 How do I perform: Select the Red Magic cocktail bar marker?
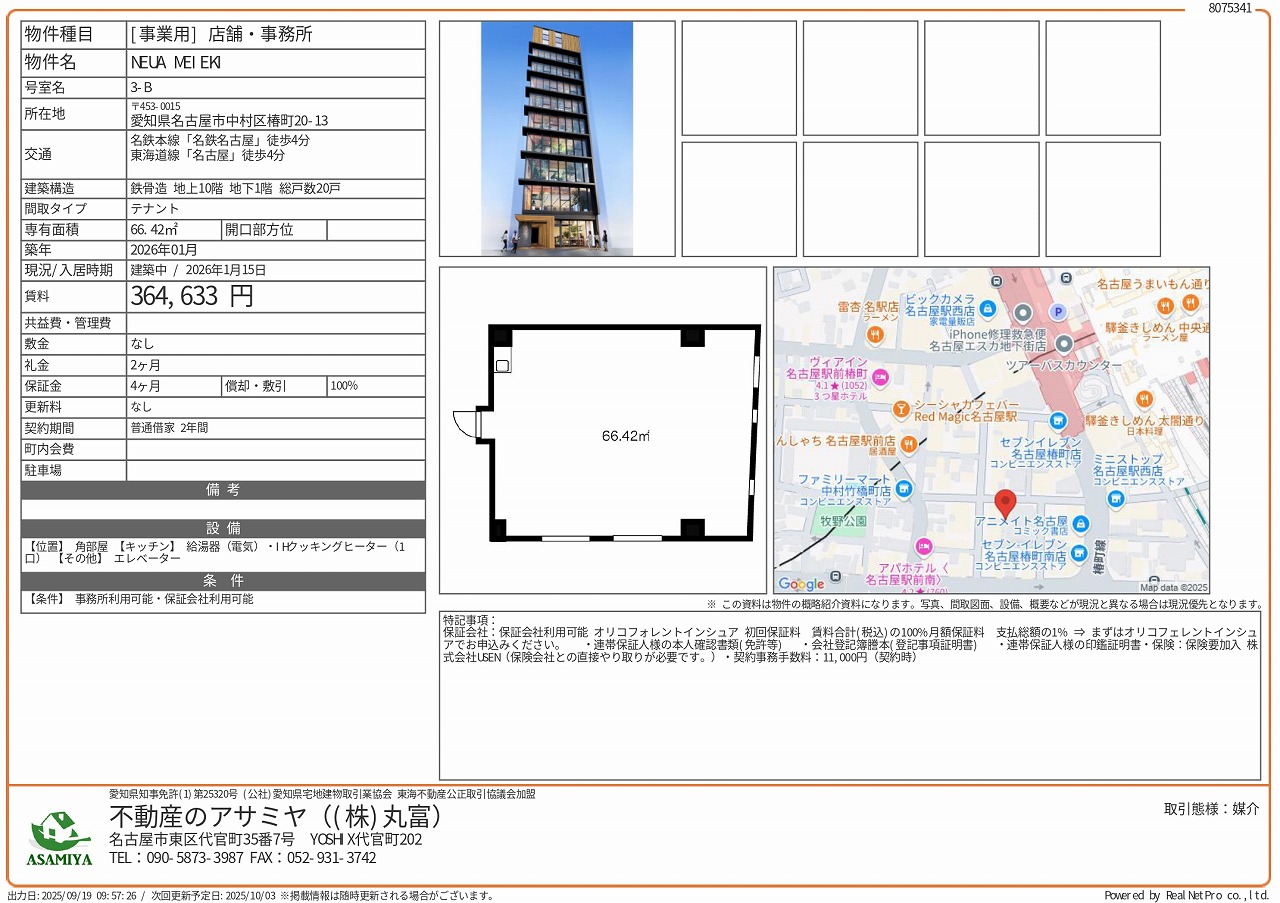(901, 409)
